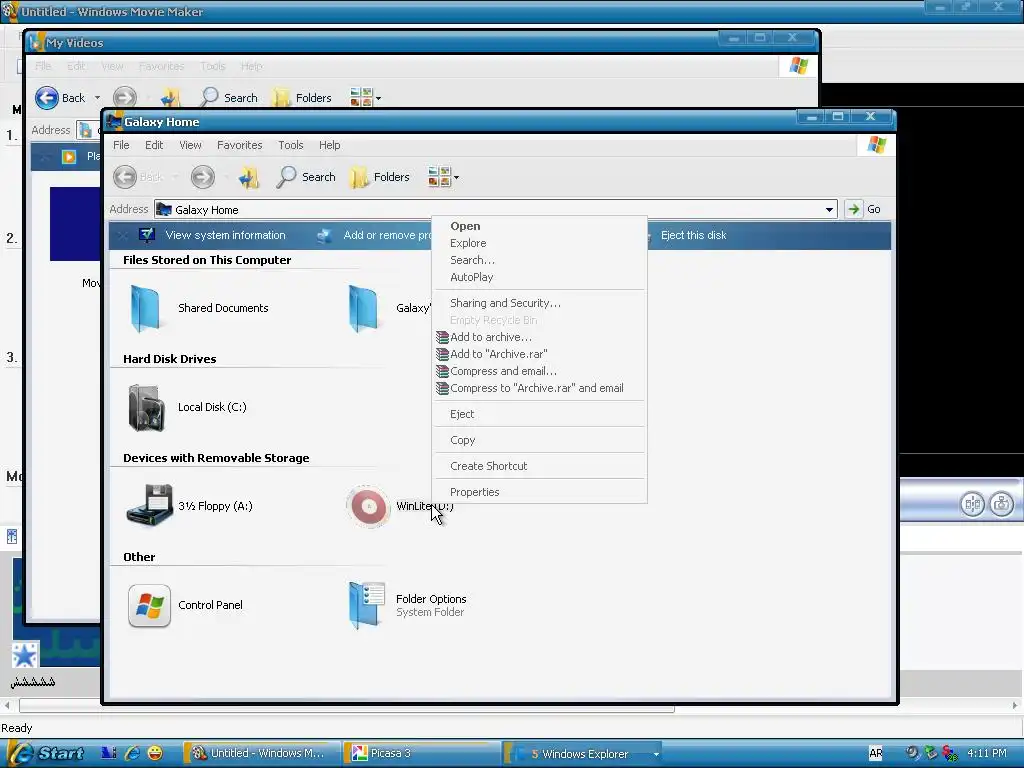Click Movie Maker take picture button
1024x768 pixels.
tap(1001, 504)
